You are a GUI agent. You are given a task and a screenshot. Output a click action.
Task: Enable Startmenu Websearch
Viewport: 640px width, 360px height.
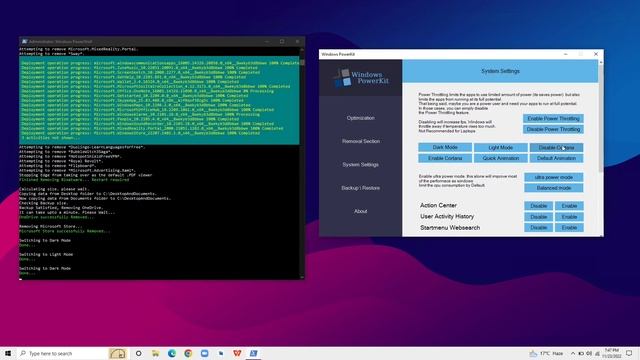569,228
